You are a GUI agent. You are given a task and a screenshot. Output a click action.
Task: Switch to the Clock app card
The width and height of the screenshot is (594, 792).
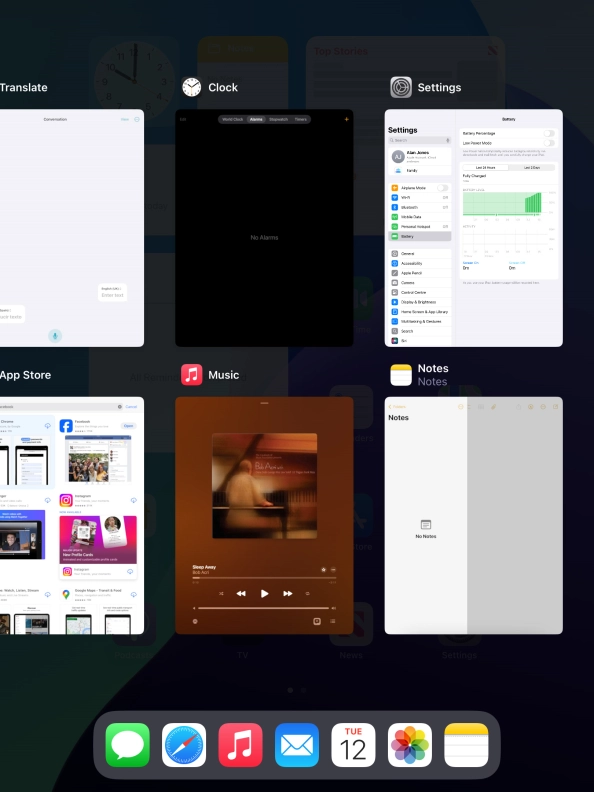264,228
